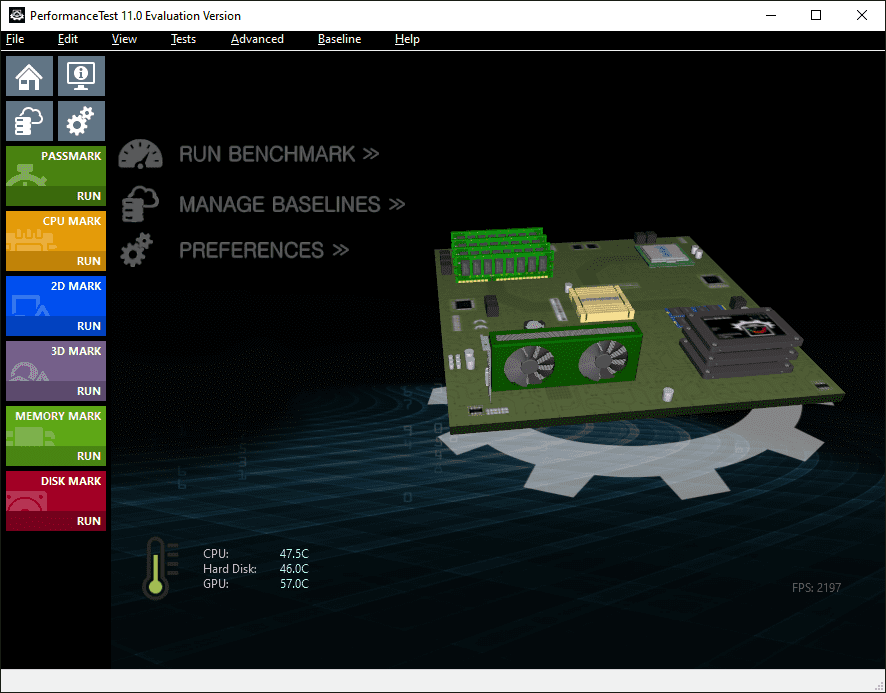This screenshot has height=693, width=886.
Task: Select the CPU MARK tile
Action: tap(56, 232)
